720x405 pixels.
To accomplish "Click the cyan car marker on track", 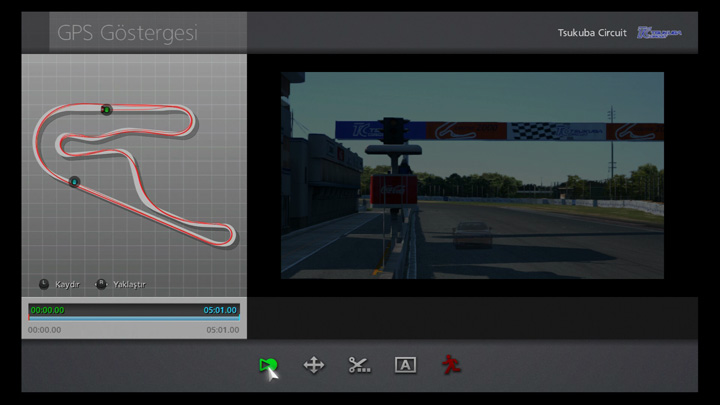I will (x=74, y=181).
